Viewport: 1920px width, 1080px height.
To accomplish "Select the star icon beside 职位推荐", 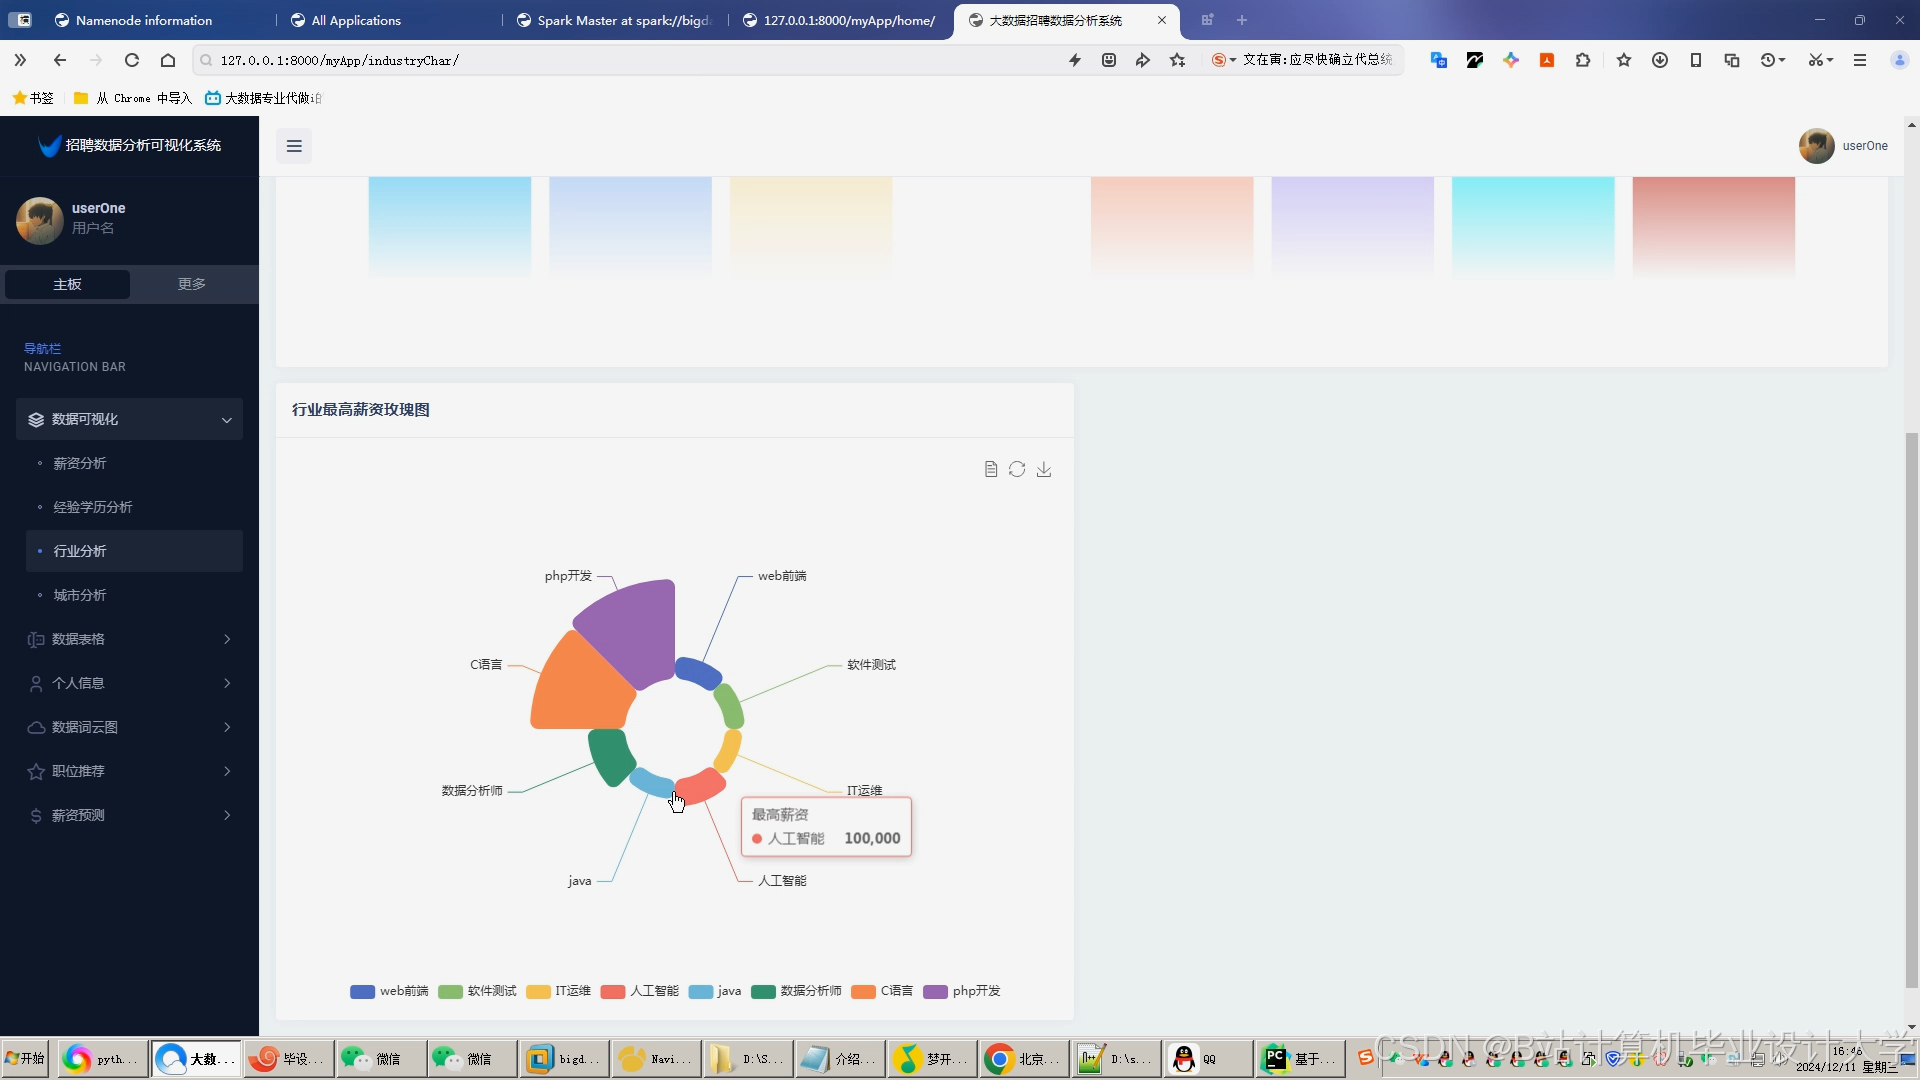I will (35, 771).
